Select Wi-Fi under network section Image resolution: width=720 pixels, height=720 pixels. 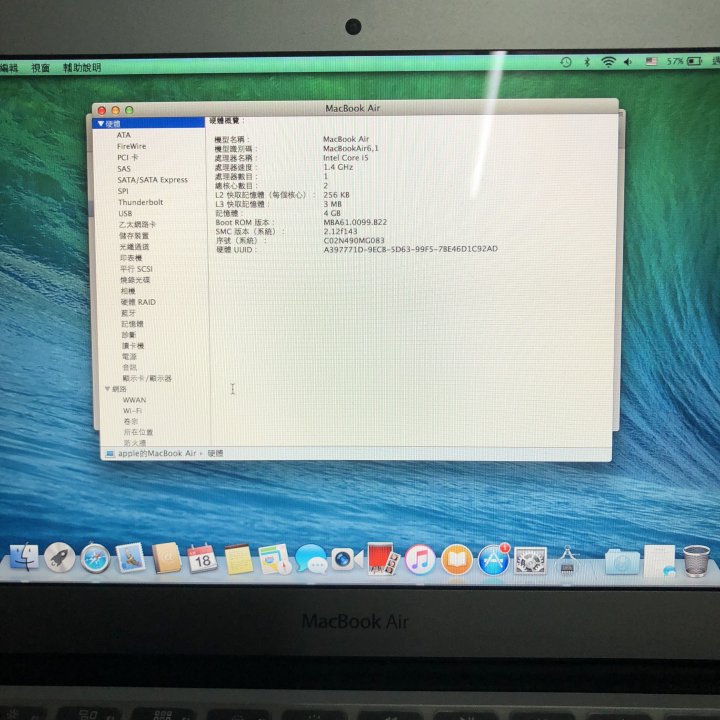pyautogui.click(x=132, y=411)
